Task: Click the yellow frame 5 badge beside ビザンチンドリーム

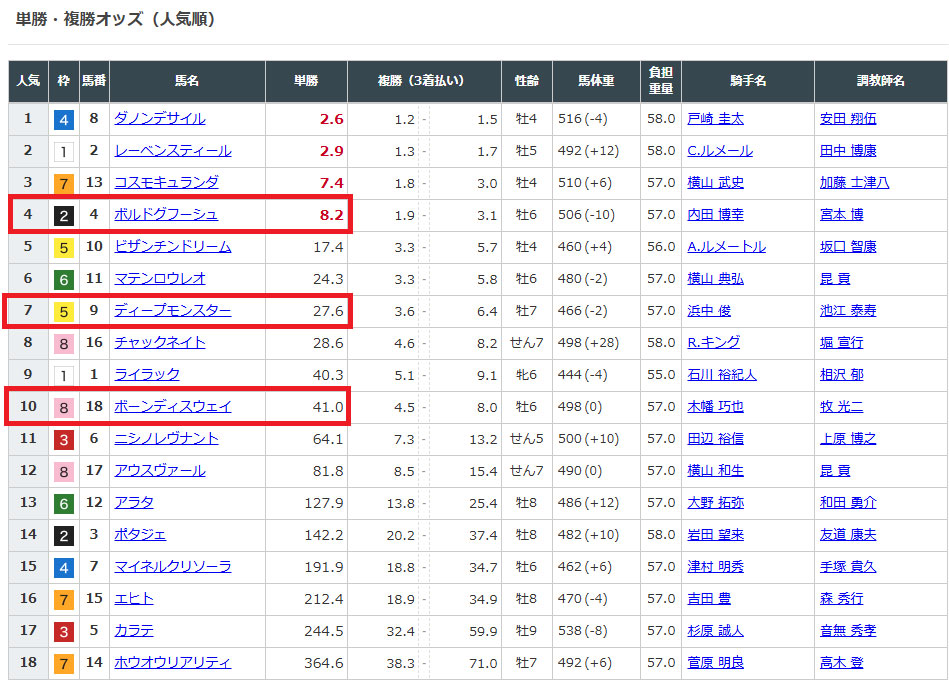Action: coord(64,247)
